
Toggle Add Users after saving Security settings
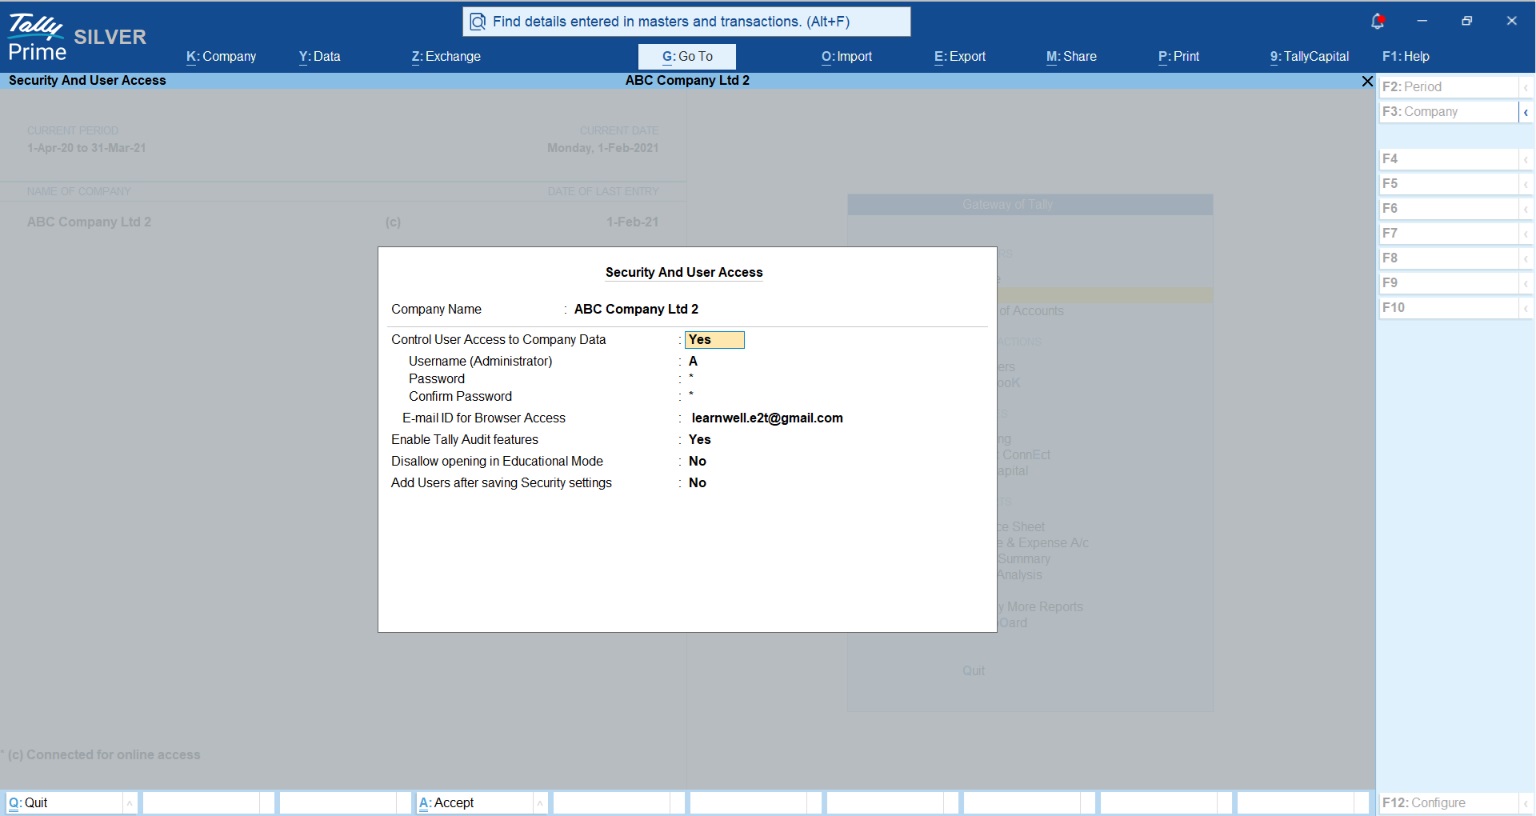click(x=698, y=483)
